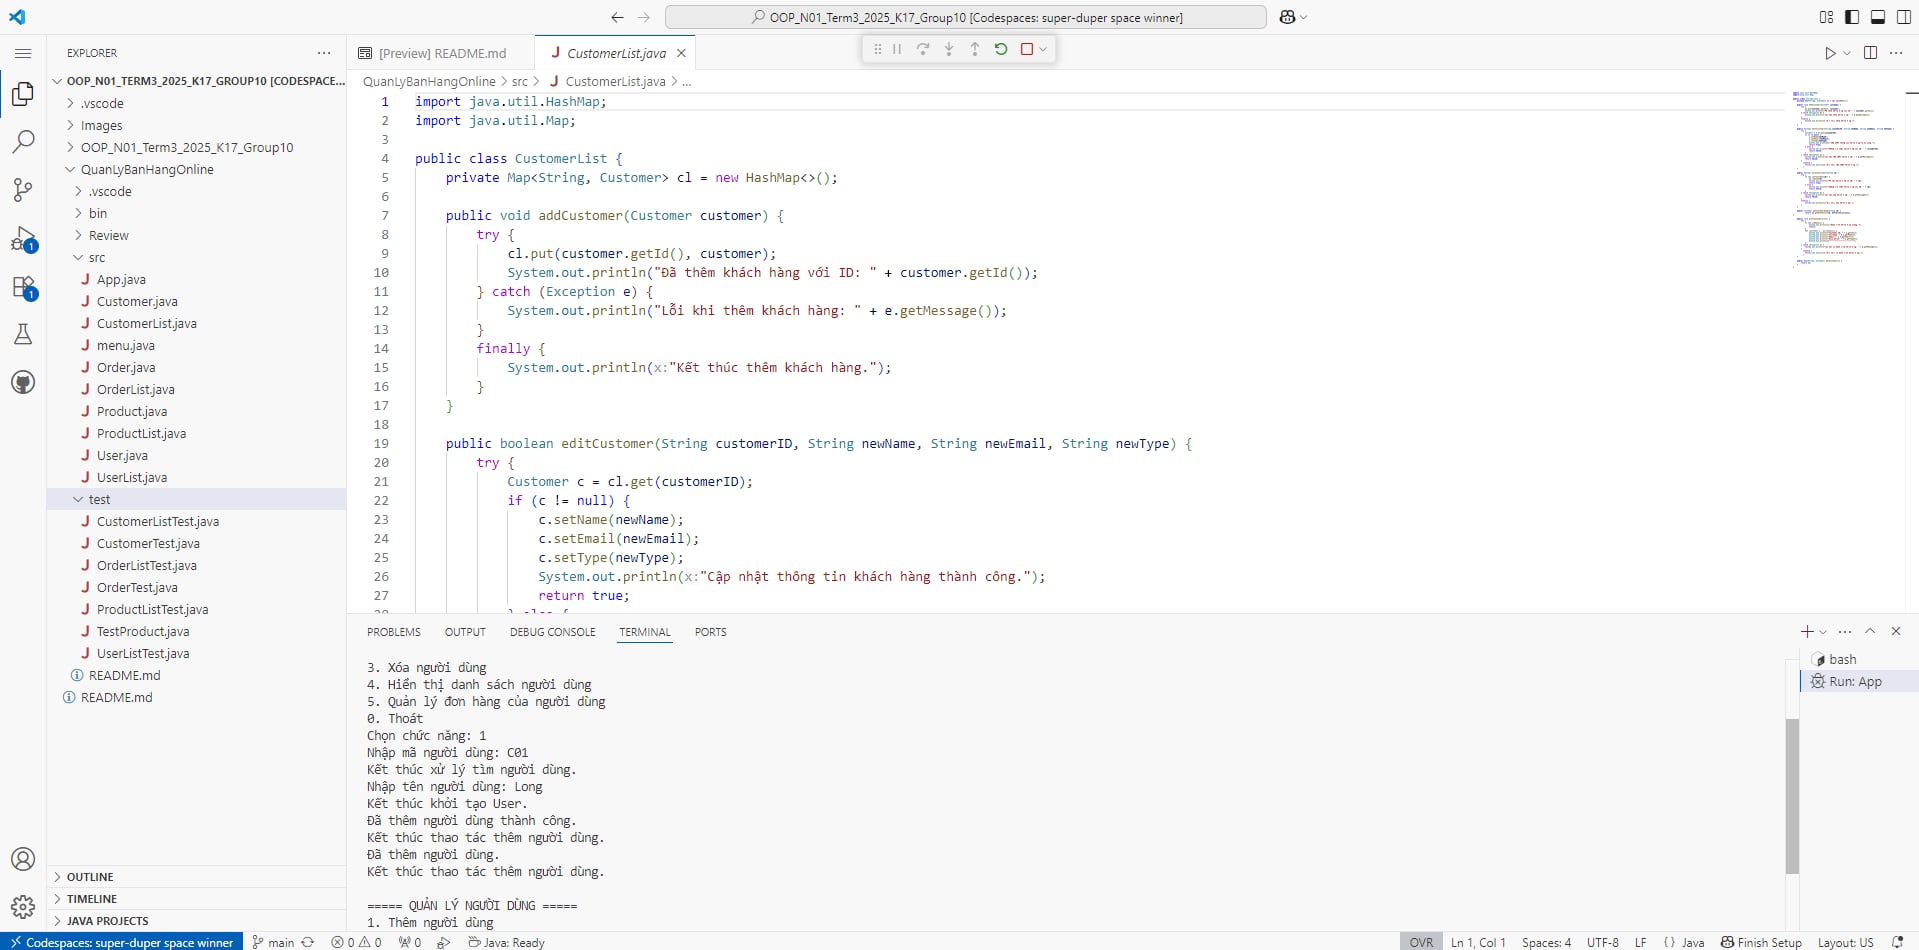Open the Copilot chat icon in the title bar

(x=1288, y=17)
